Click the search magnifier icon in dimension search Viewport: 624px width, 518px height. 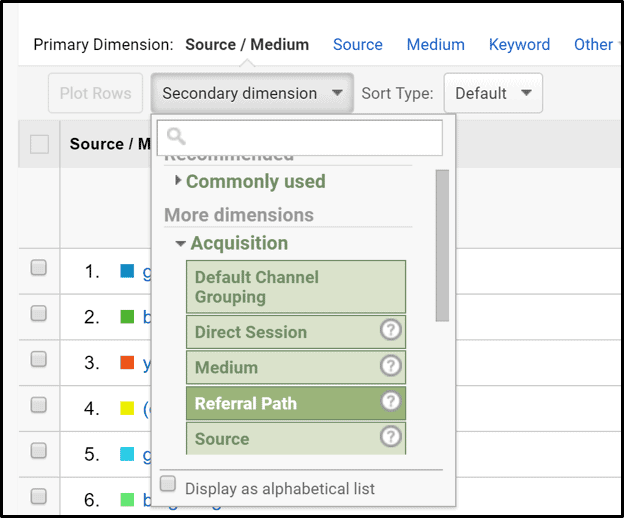point(176,136)
